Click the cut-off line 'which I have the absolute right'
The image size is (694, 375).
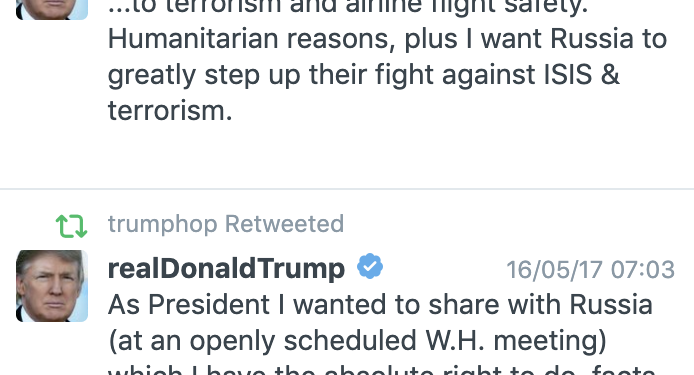coord(382,370)
